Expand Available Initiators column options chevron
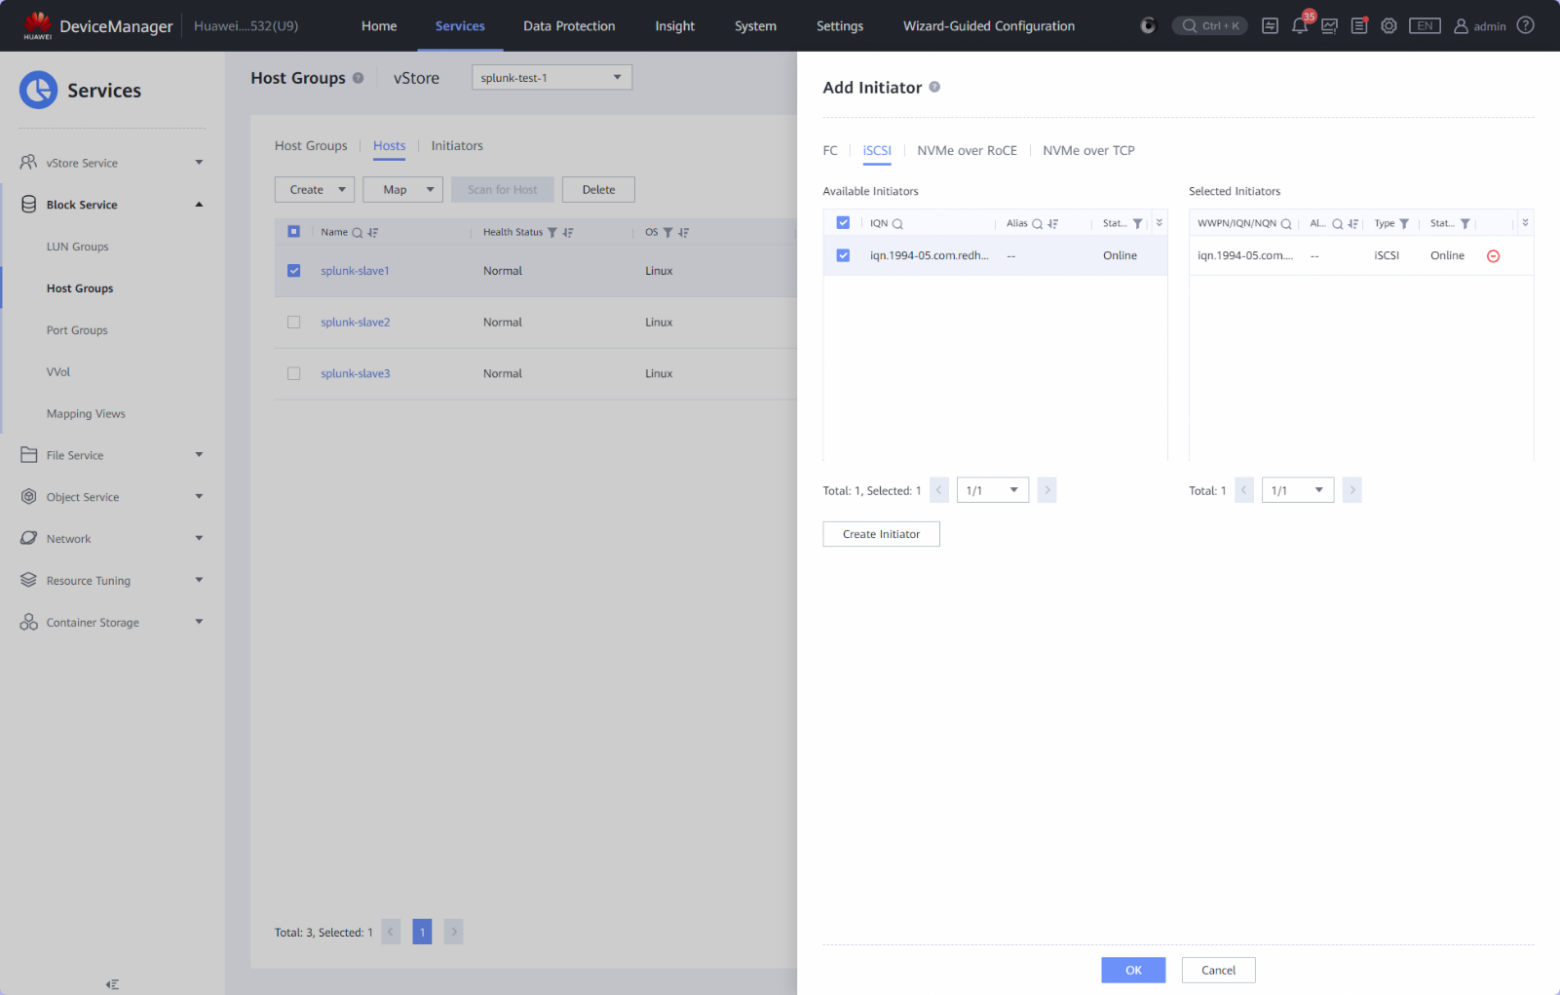This screenshot has width=1560, height=995. click(1160, 223)
